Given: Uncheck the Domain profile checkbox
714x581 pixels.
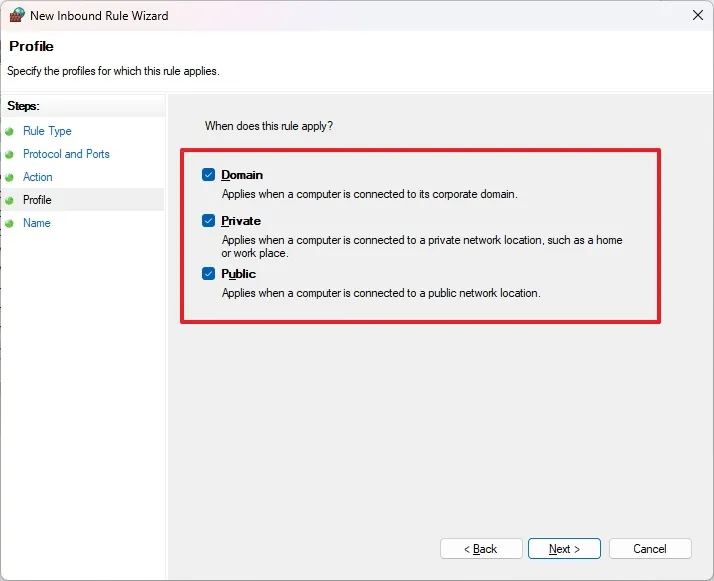Looking at the screenshot, I should 209,175.
